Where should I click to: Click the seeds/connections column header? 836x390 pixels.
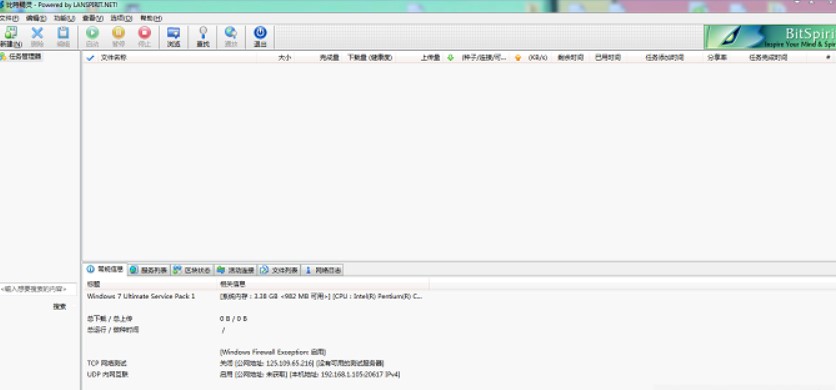(x=484, y=58)
